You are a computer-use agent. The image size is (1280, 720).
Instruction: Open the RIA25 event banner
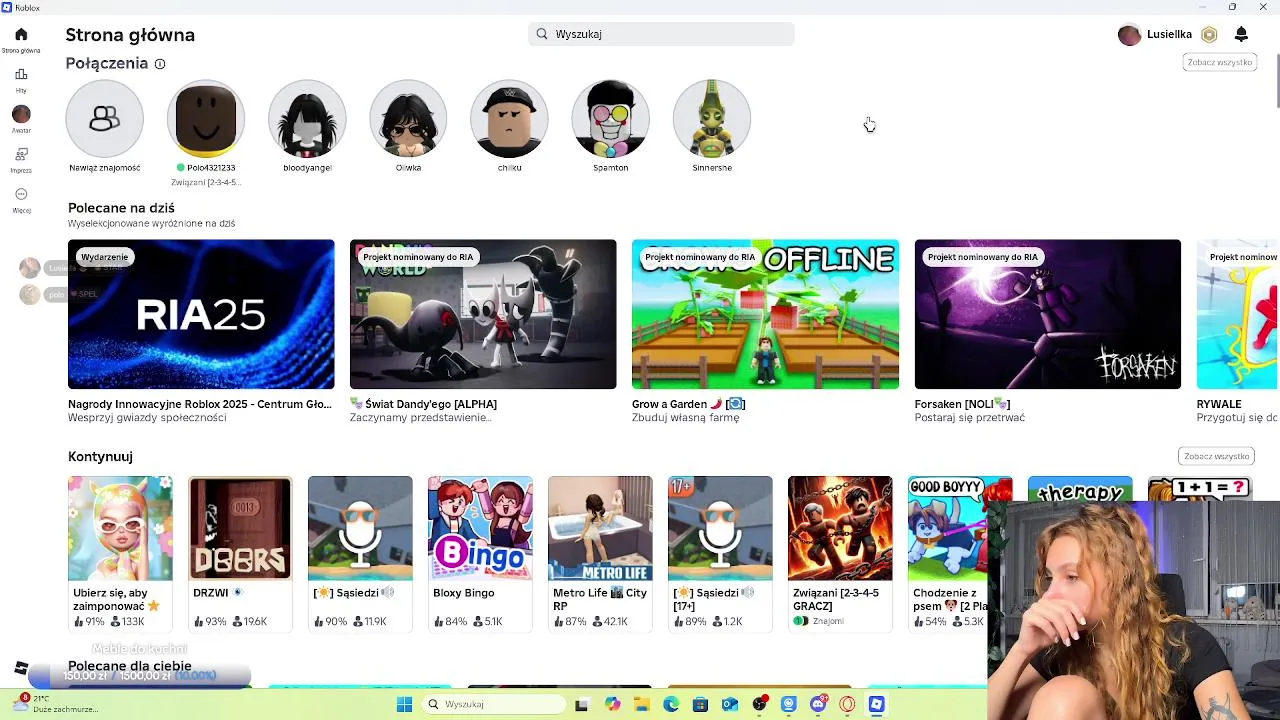pyautogui.click(x=201, y=314)
